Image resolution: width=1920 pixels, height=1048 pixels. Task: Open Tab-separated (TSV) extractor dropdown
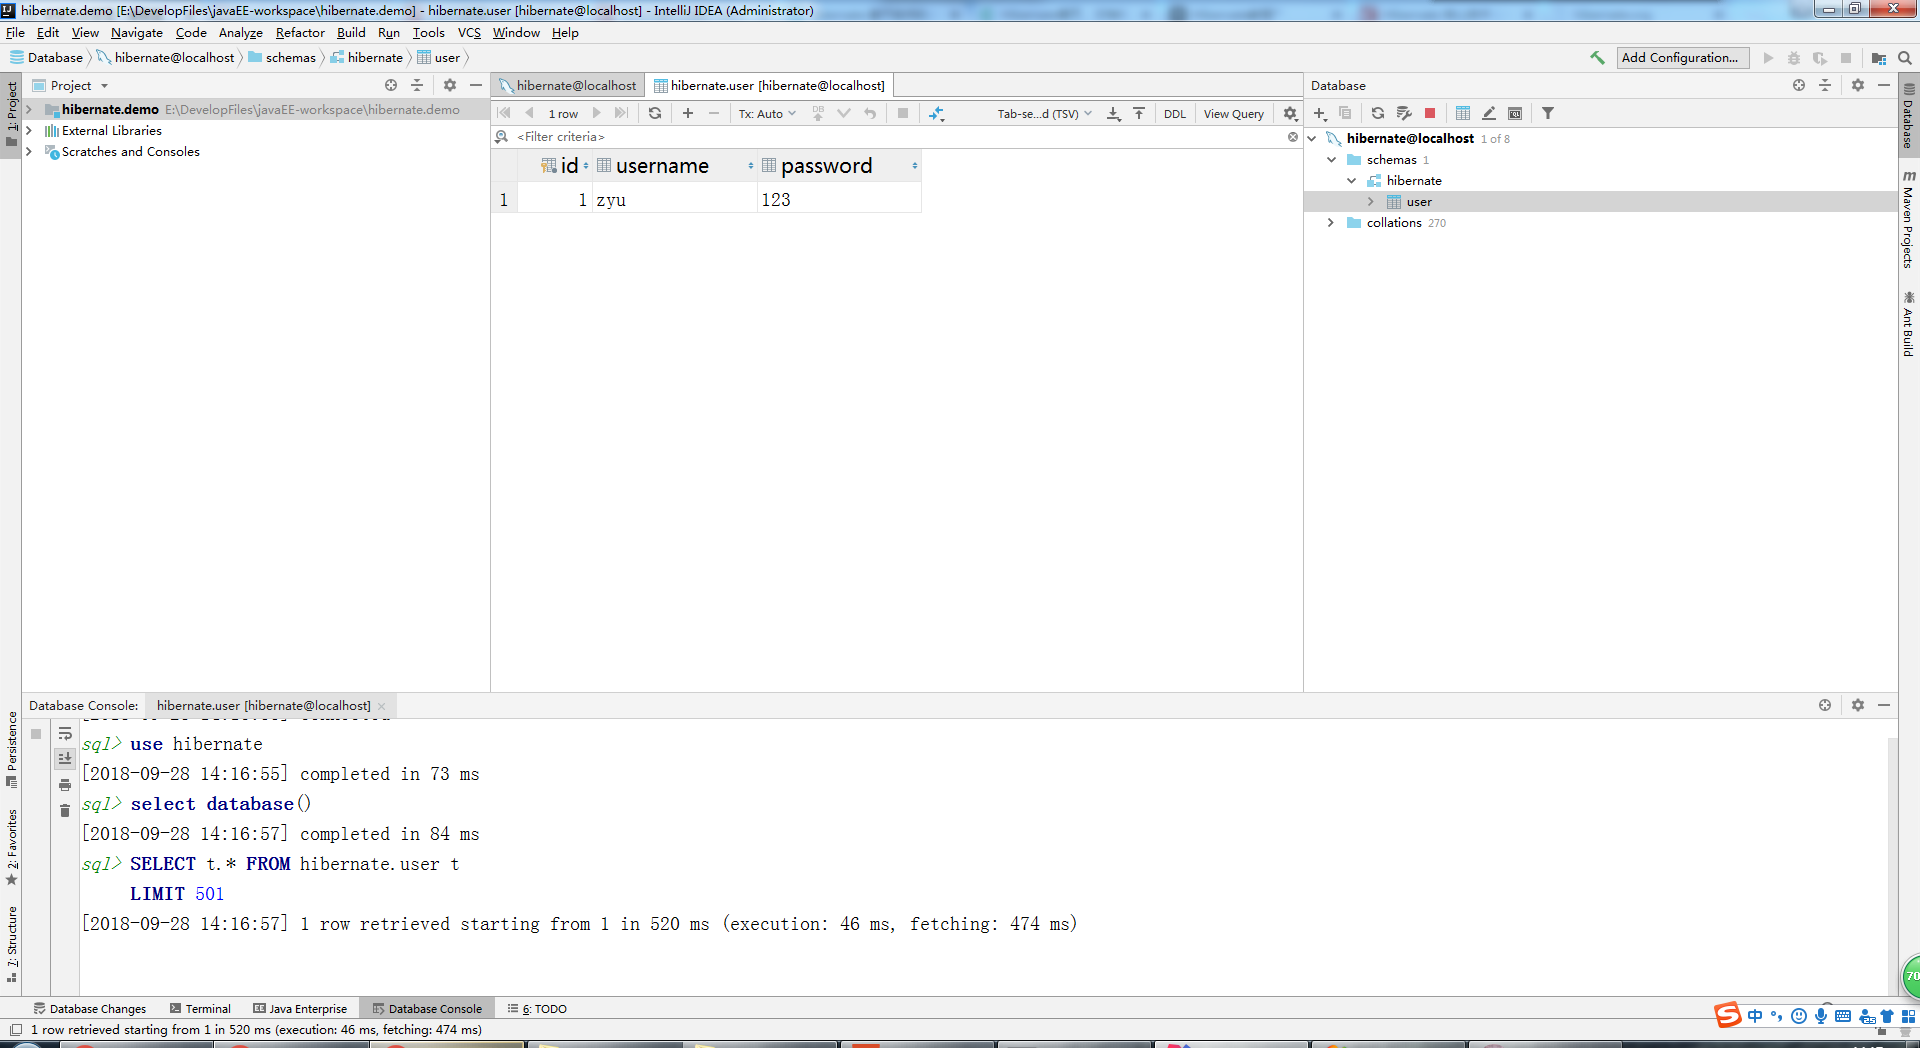(x=1044, y=113)
